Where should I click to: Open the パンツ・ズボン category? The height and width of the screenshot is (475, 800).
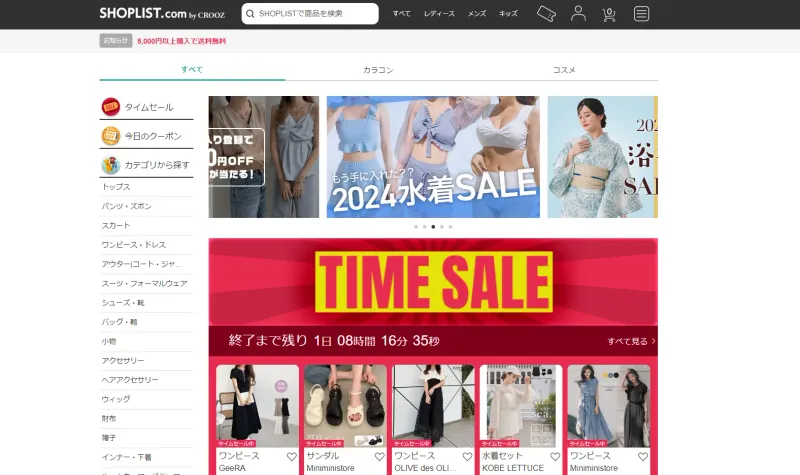tap(146, 206)
